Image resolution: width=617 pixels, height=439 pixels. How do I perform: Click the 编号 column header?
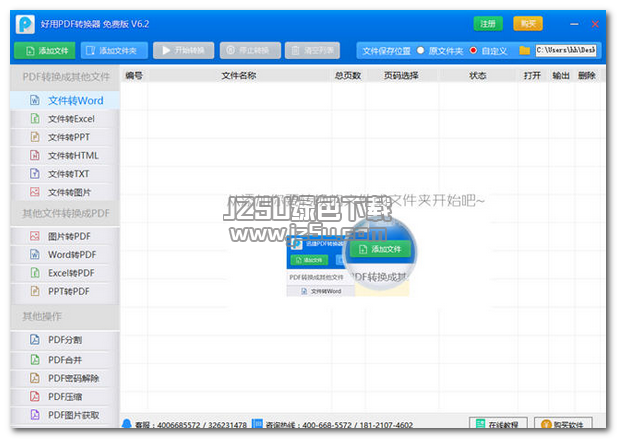[134, 76]
